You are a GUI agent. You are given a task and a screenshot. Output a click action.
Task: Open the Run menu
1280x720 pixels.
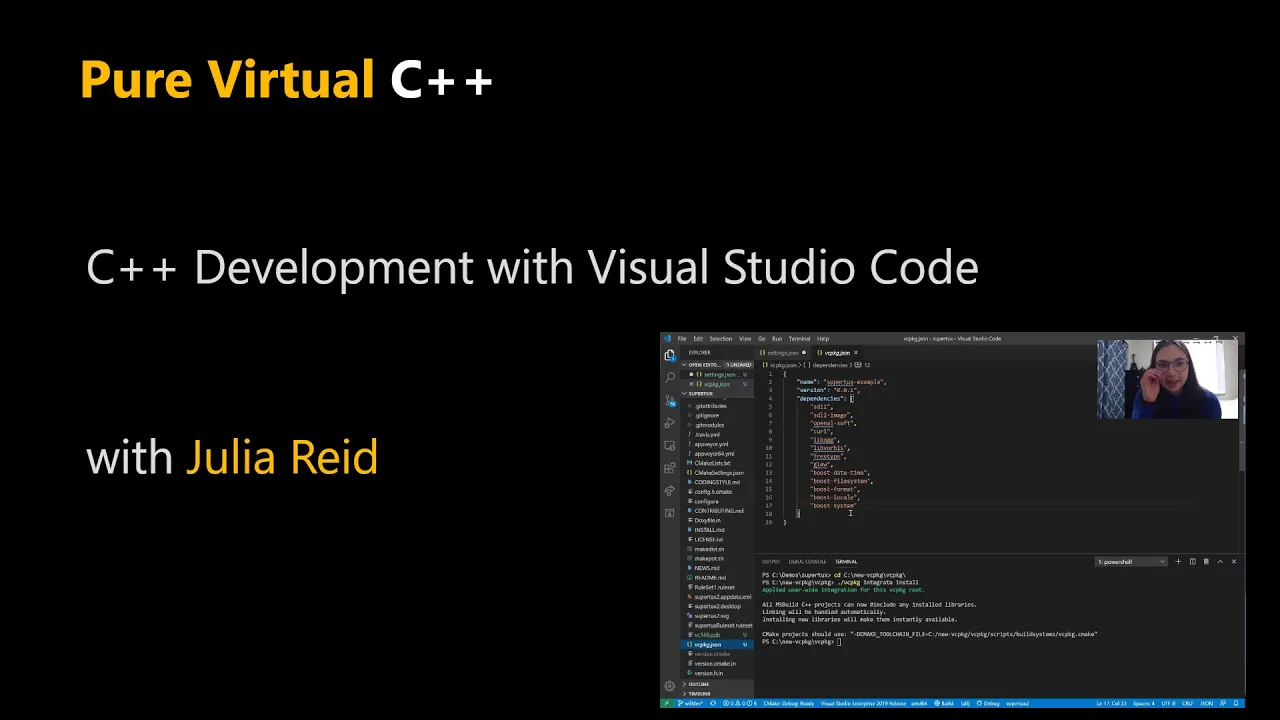point(777,339)
